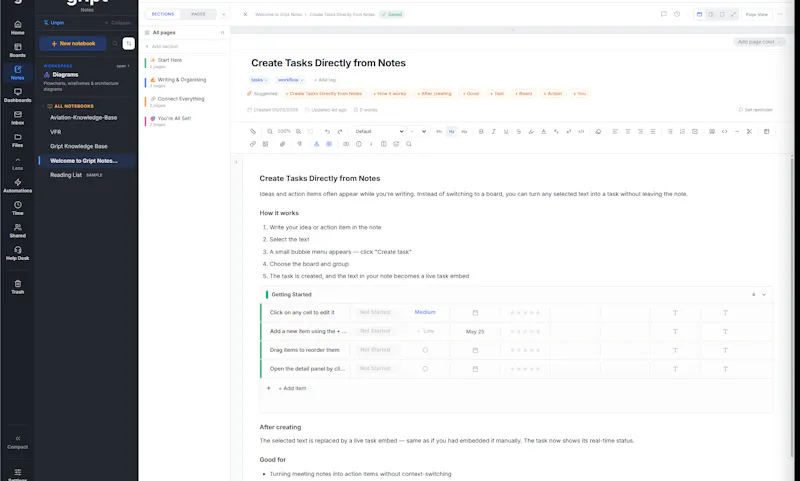The image size is (800, 481).
Task: Click the Italic formatting icon
Action: (x=493, y=132)
